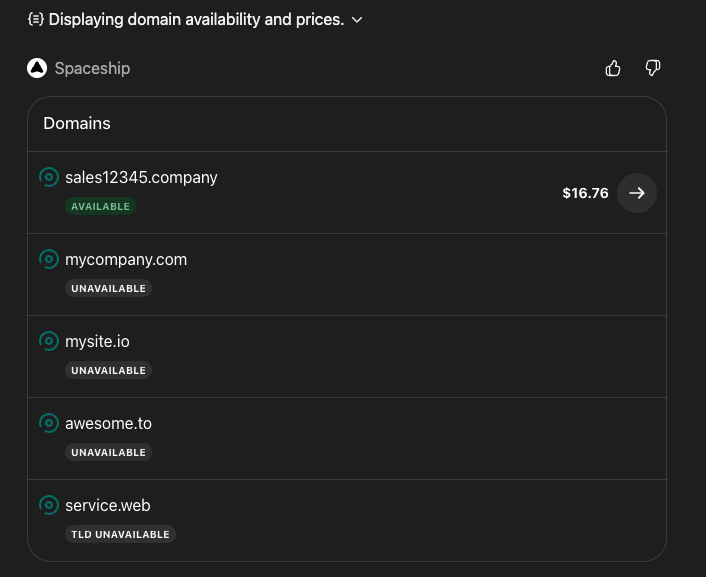Click the domain icon beside mysite.io

(48, 341)
